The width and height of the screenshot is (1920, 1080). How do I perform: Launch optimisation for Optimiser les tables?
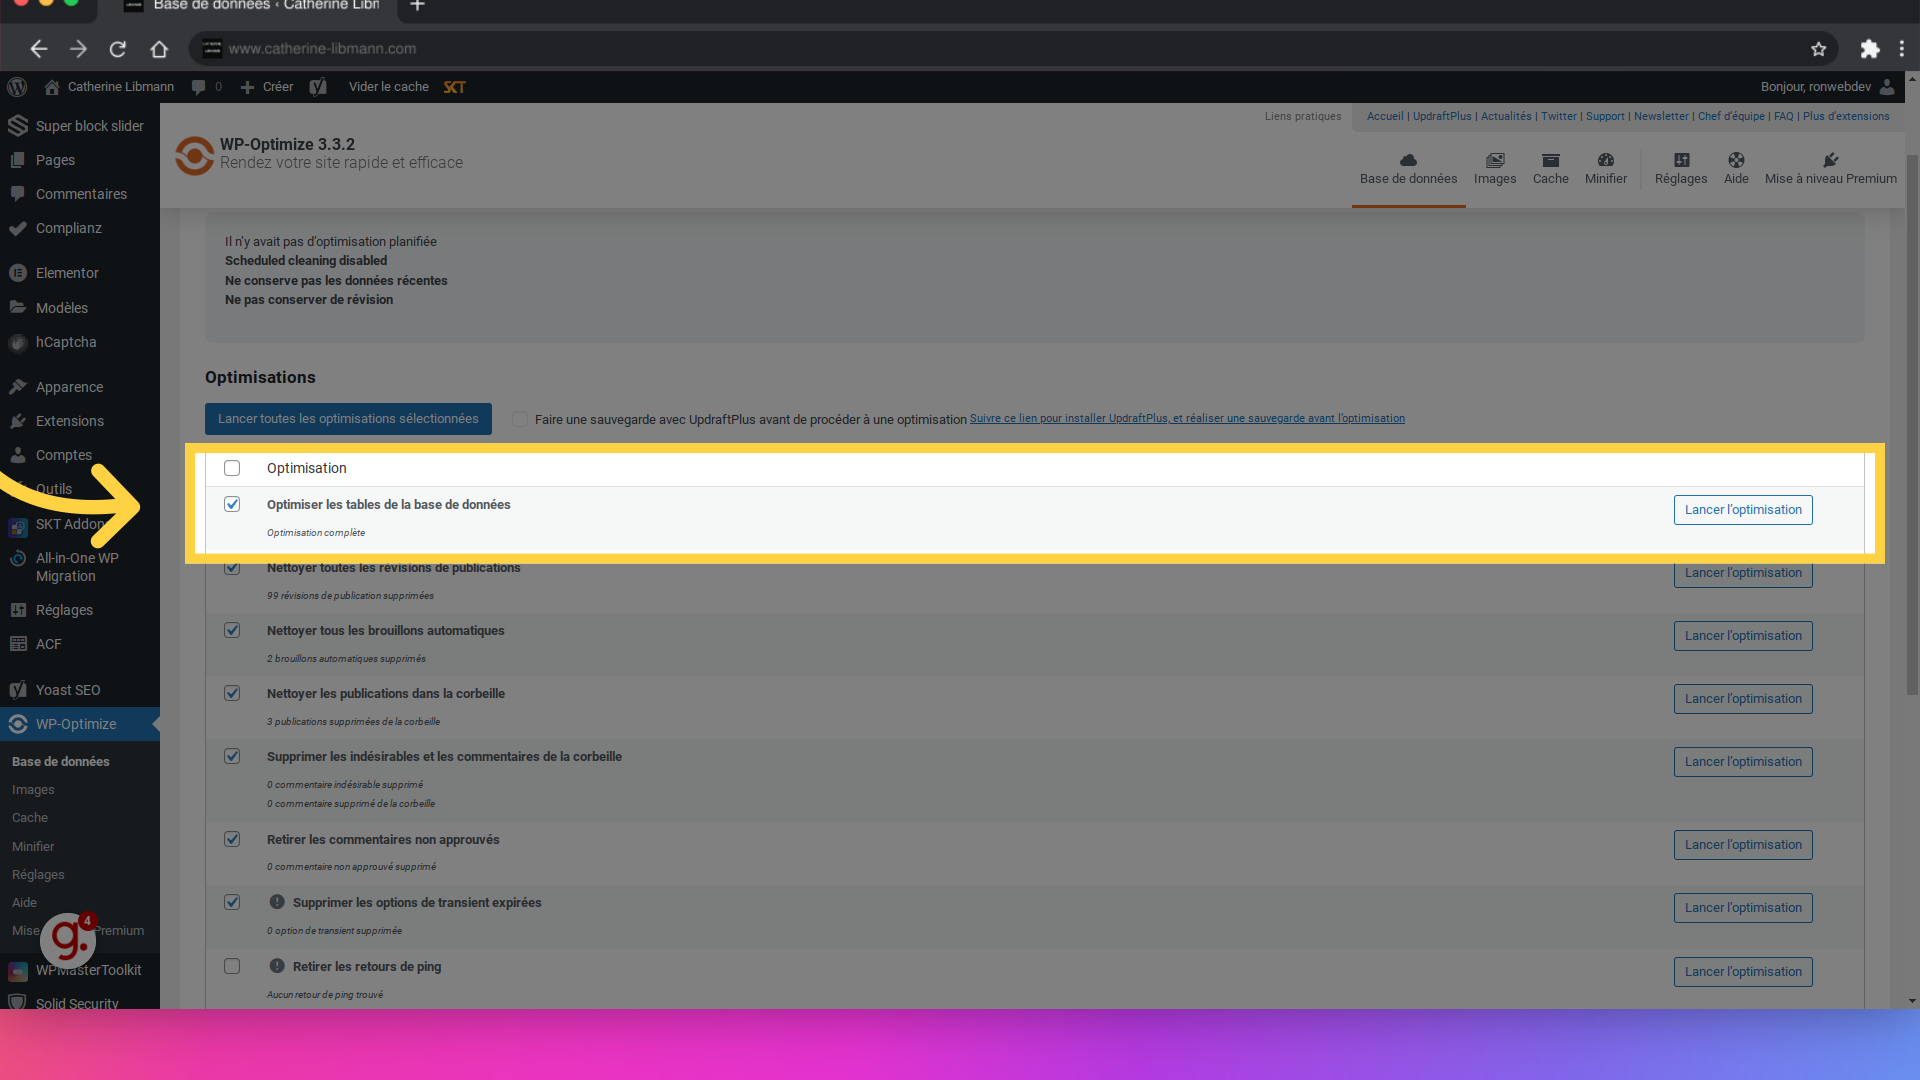point(1743,510)
